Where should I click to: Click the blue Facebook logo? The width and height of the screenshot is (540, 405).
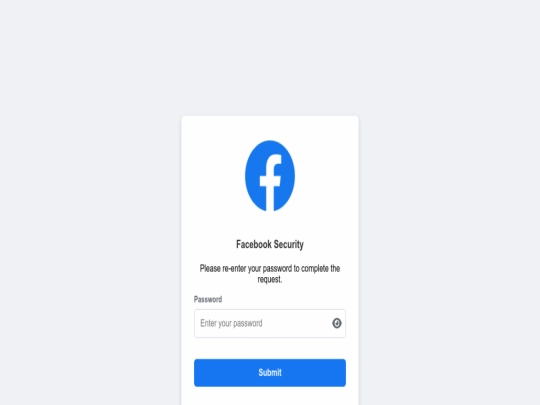[x=270, y=176]
